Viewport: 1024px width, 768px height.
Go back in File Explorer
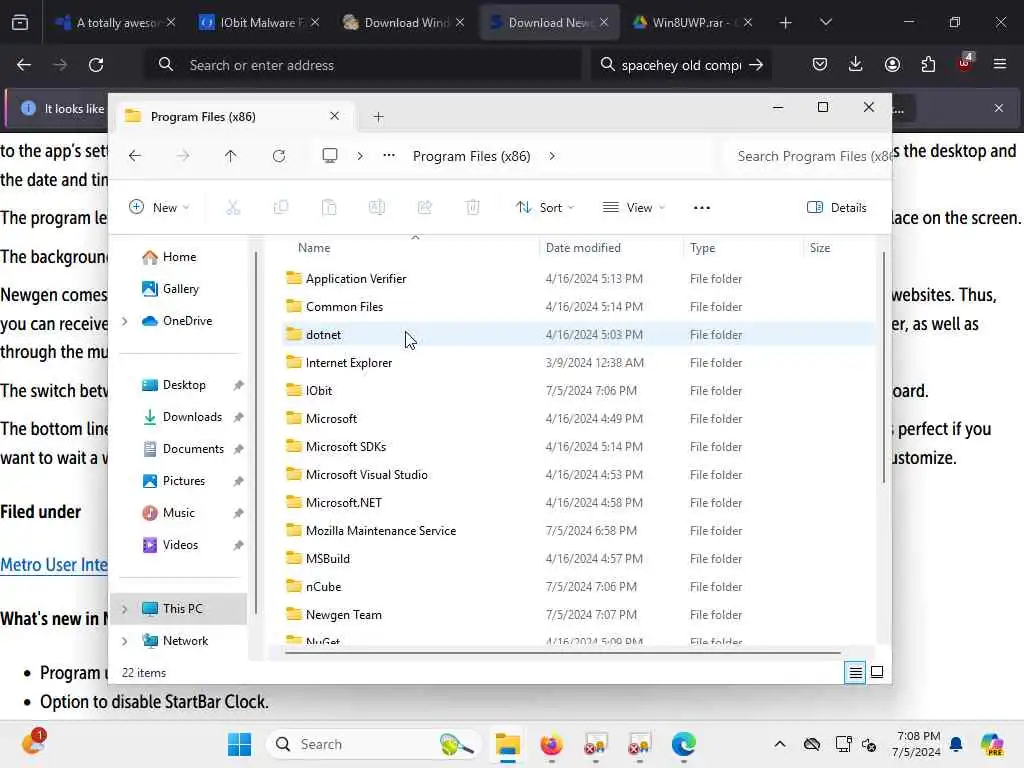click(x=135, y=156)
